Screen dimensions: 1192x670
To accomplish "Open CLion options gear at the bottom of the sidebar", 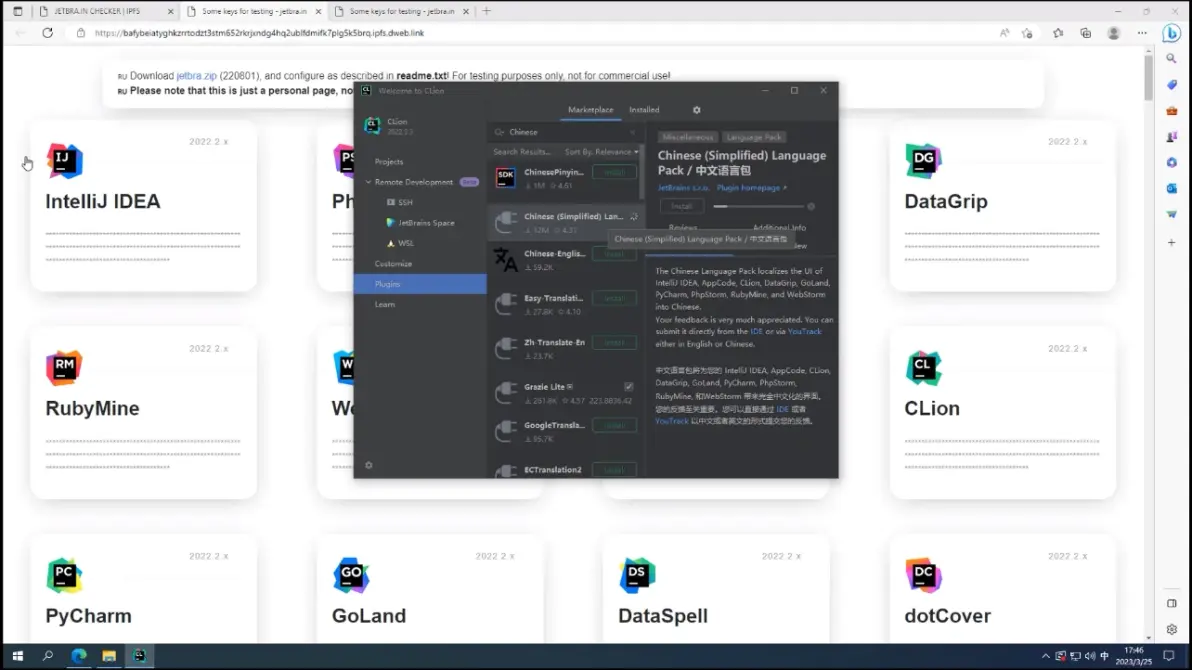I will pos(369,465).
